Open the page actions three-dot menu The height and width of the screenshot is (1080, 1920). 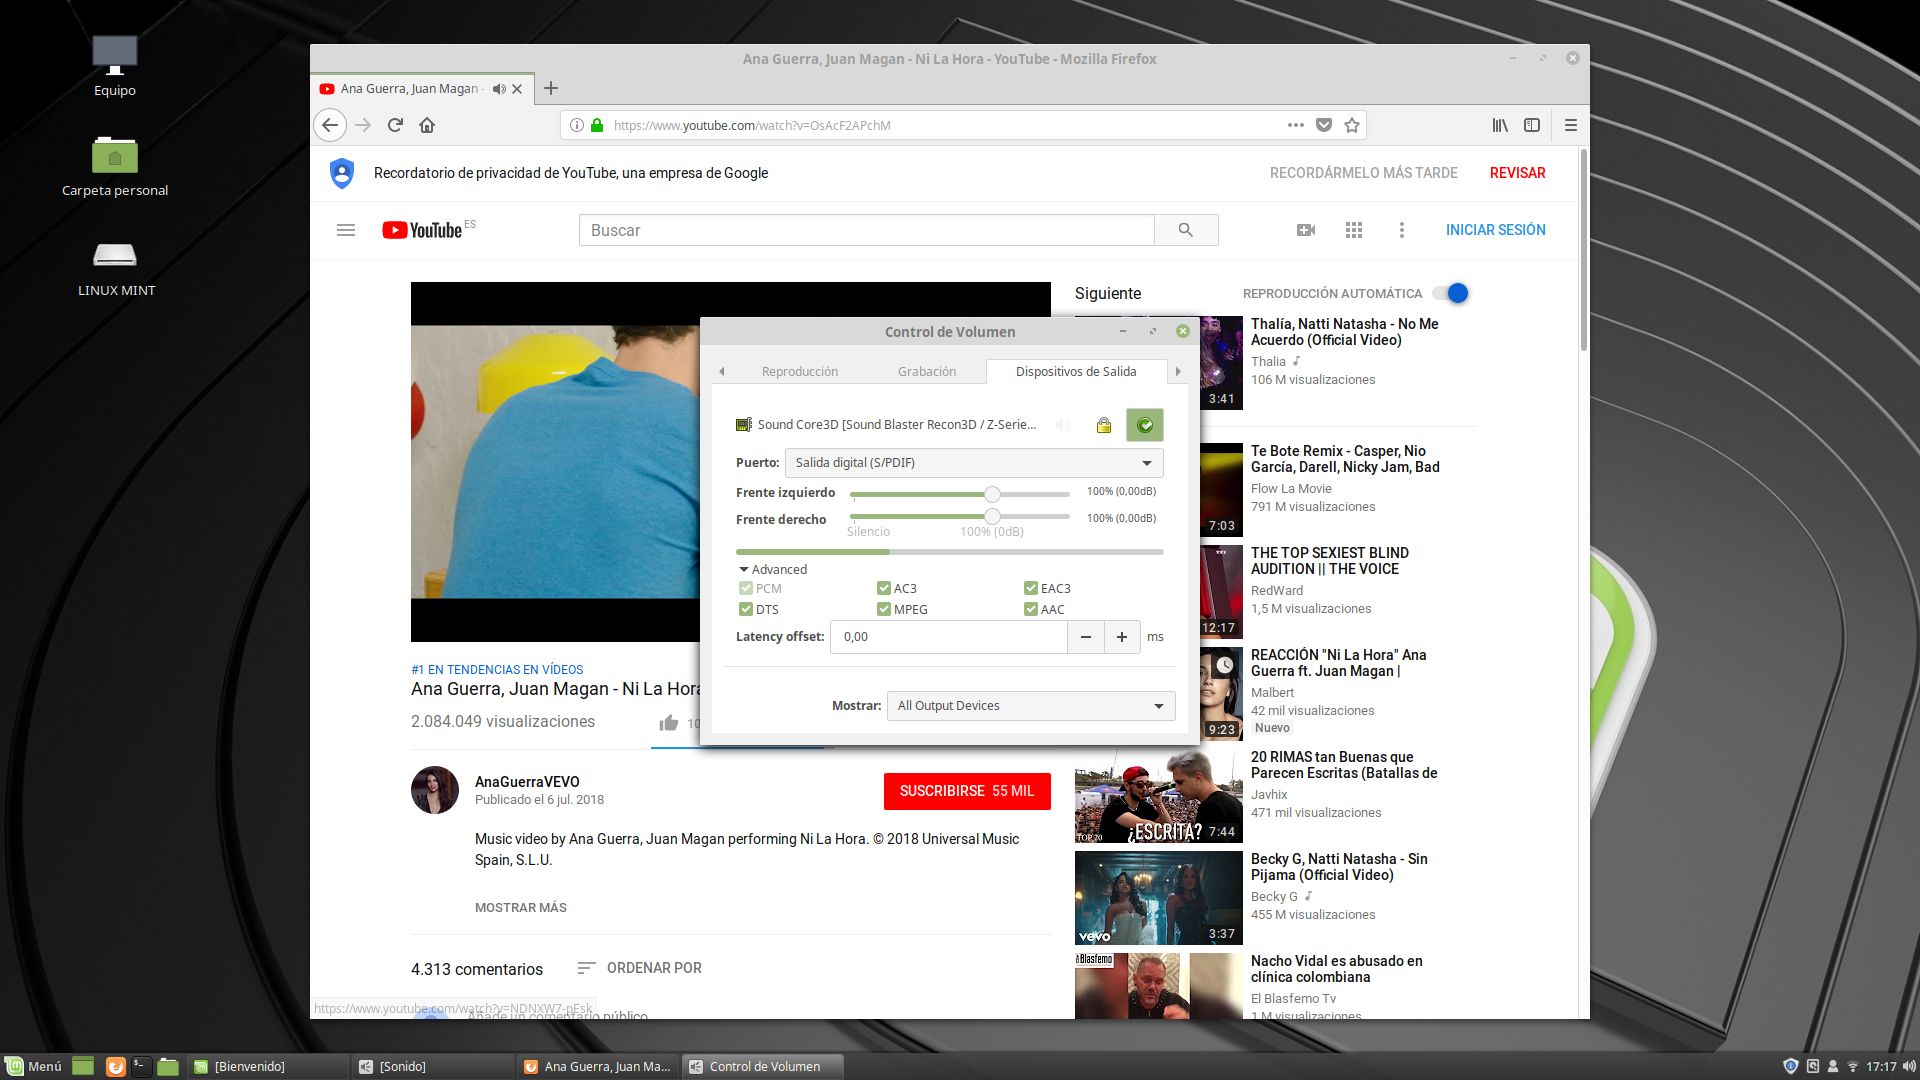pos(1296,125)
